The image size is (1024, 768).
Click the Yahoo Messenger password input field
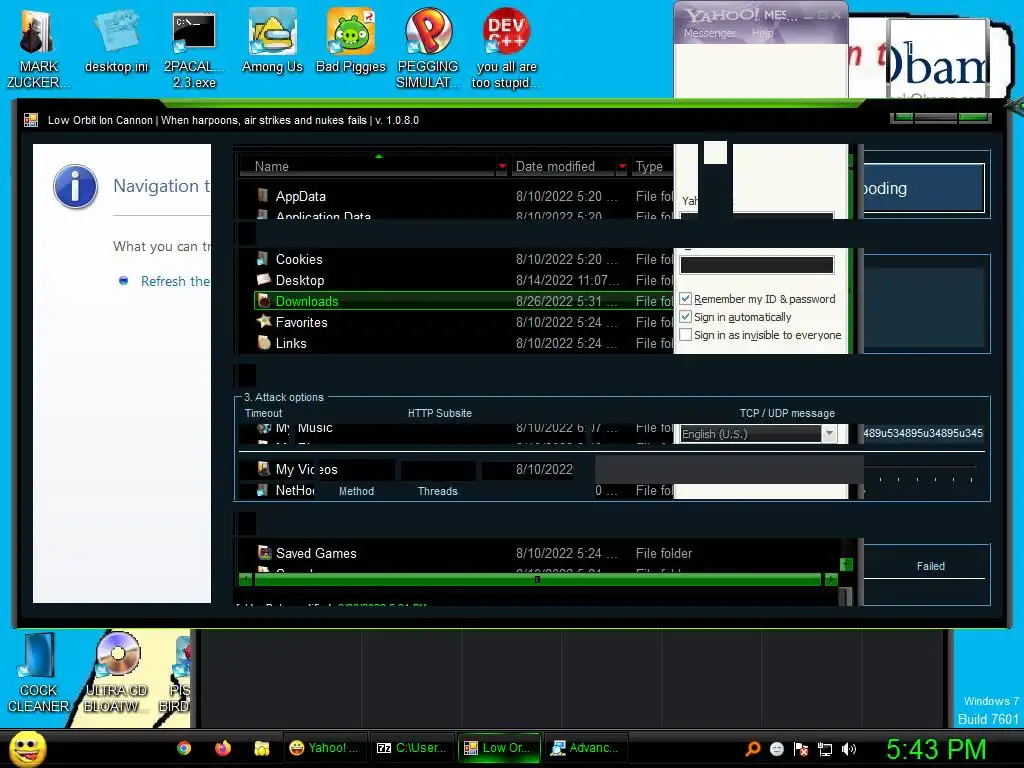point(757,264)
